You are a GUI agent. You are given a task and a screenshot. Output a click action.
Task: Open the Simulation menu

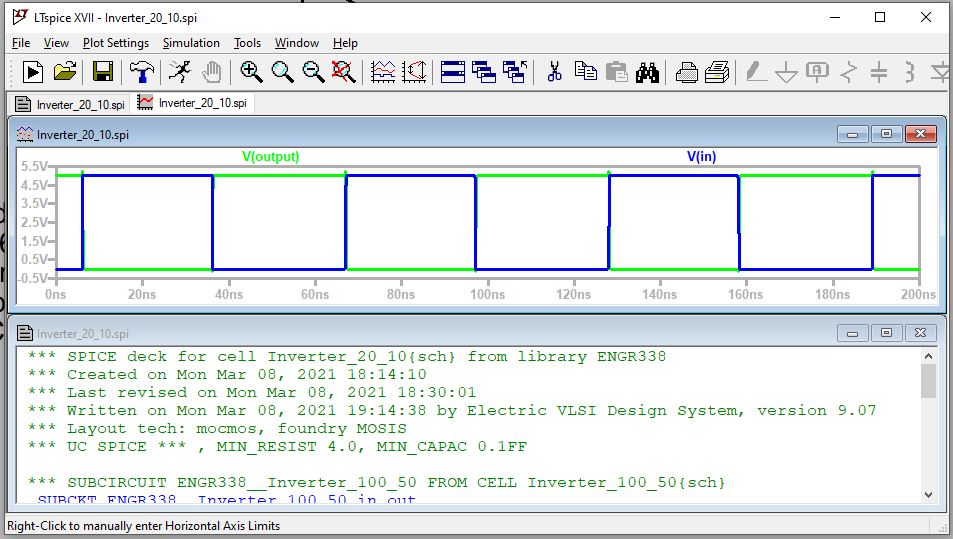191,43
